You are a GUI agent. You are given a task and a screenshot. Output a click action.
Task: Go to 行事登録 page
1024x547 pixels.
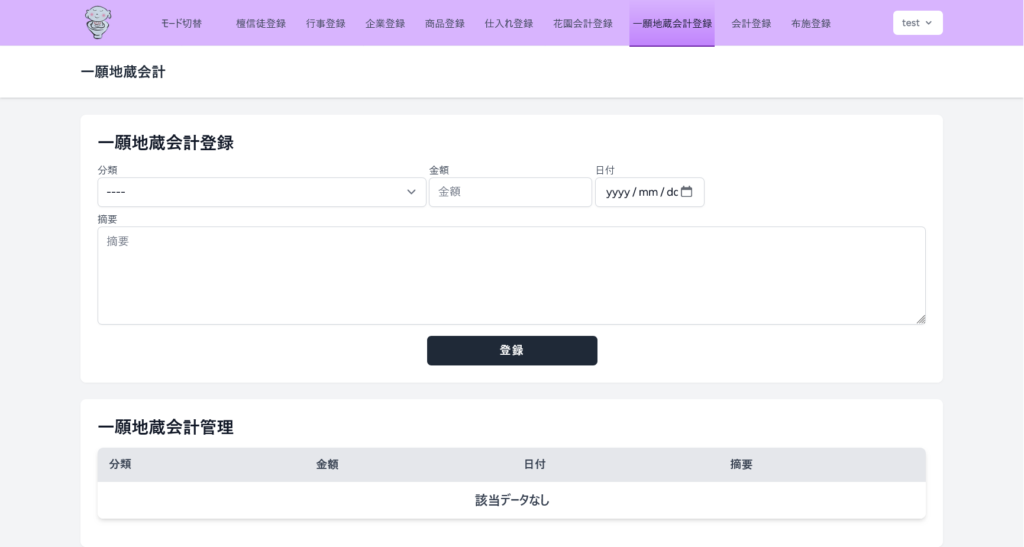tap(326, 23)
